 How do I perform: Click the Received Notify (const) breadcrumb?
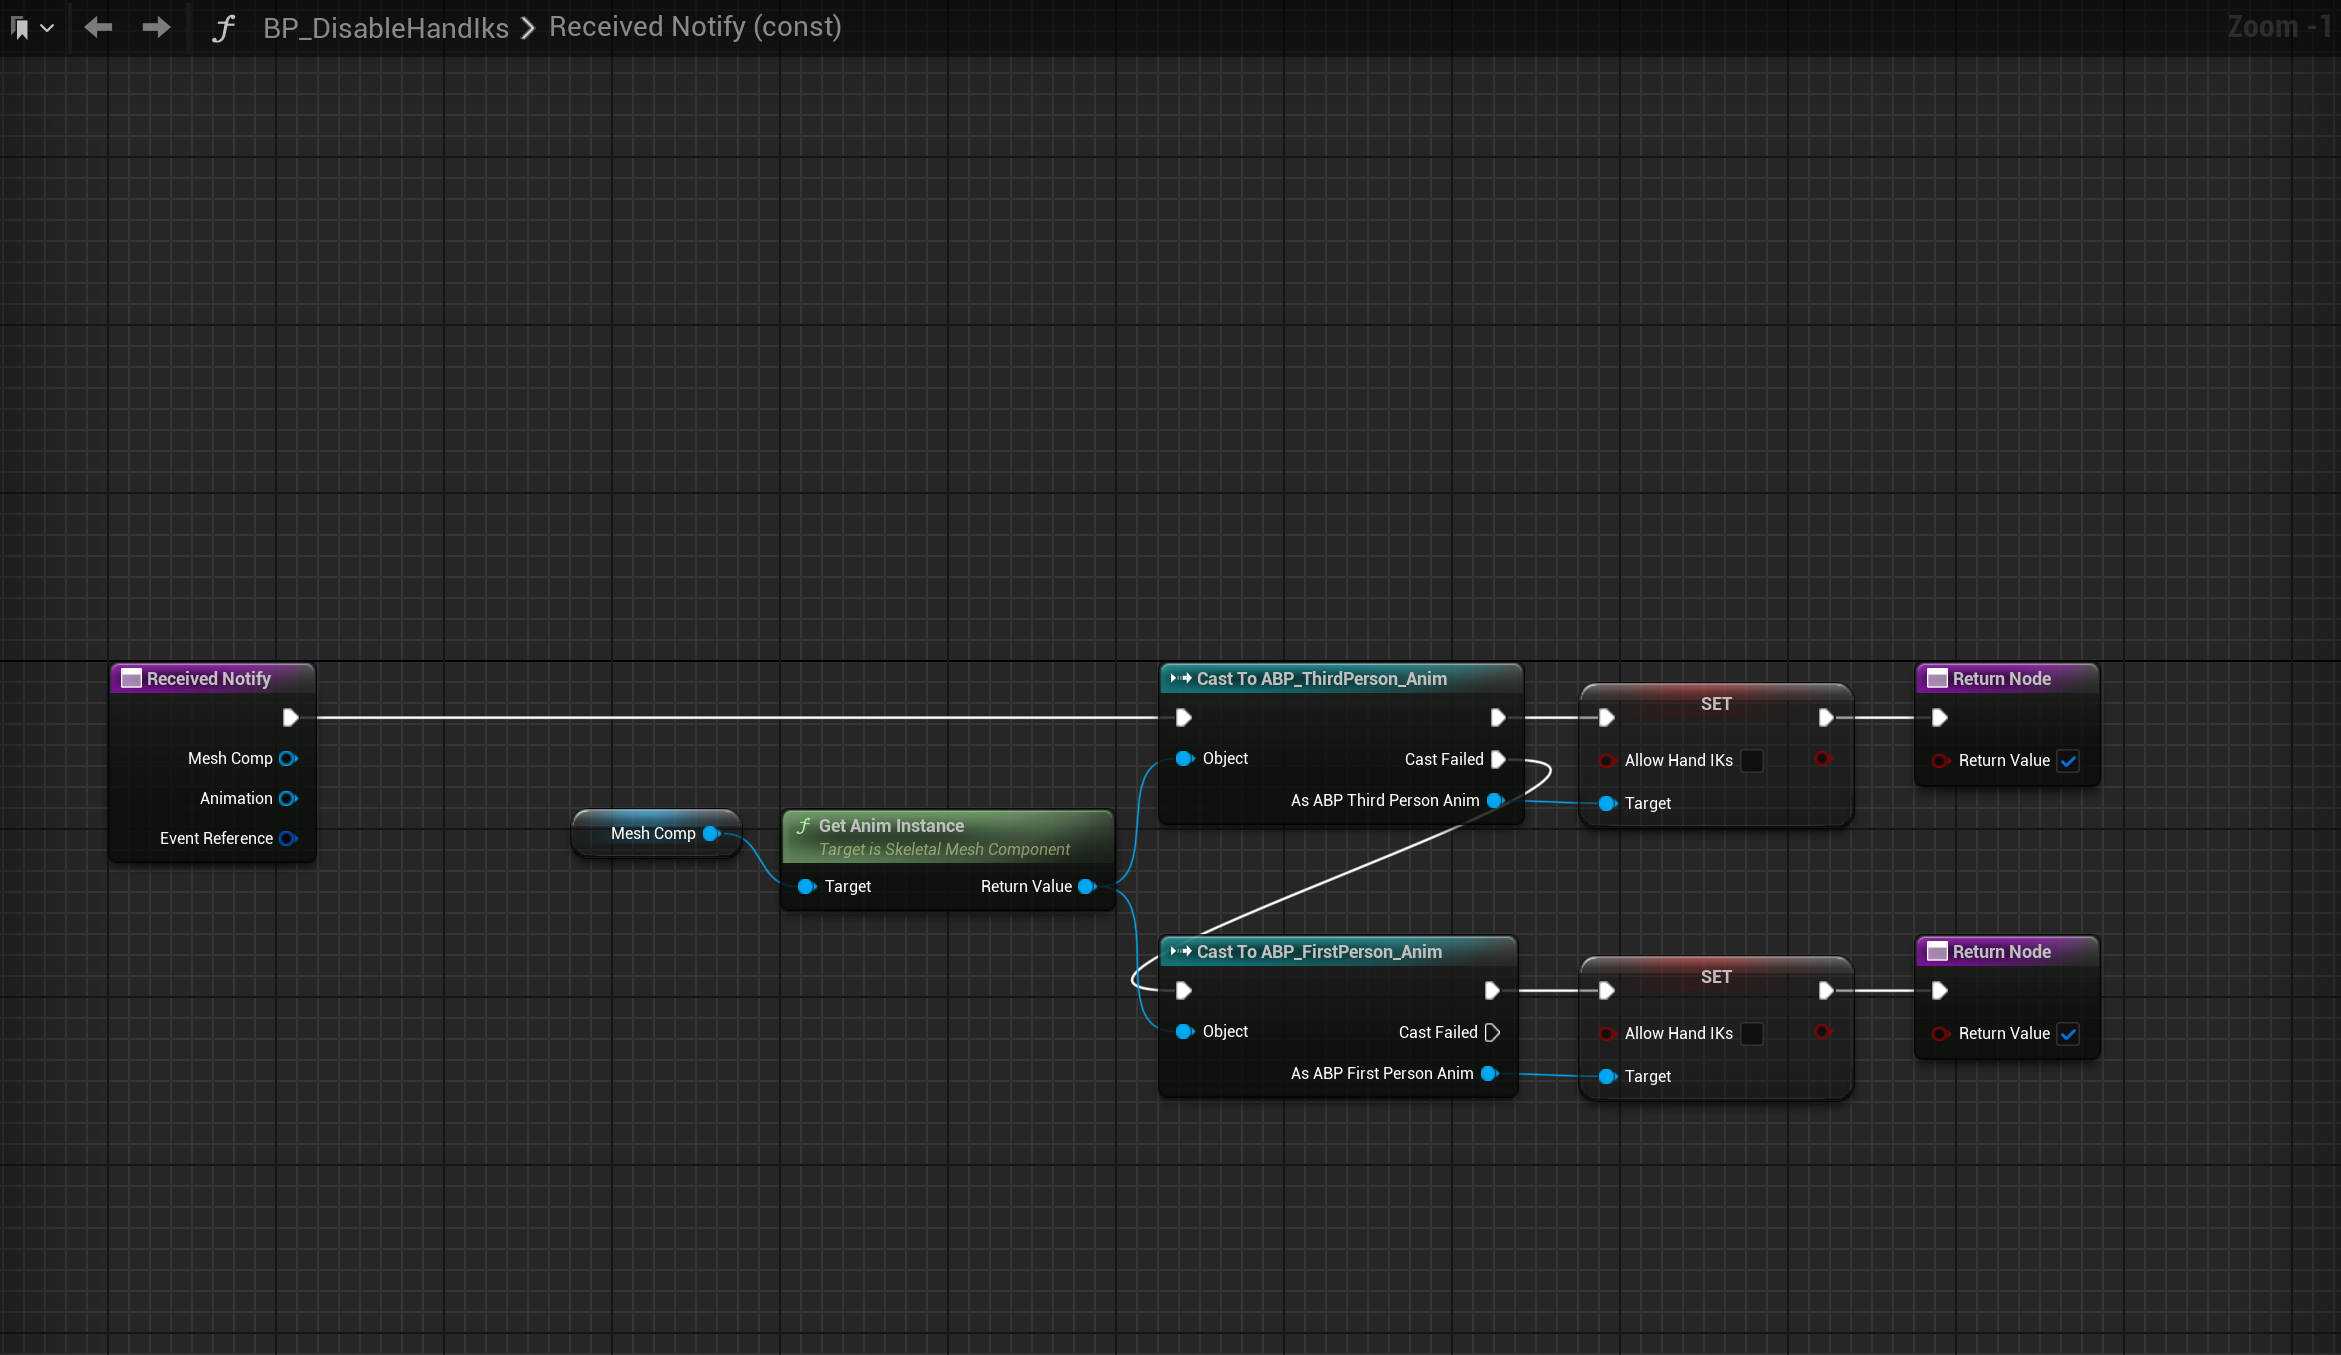(x=695, y=27)
